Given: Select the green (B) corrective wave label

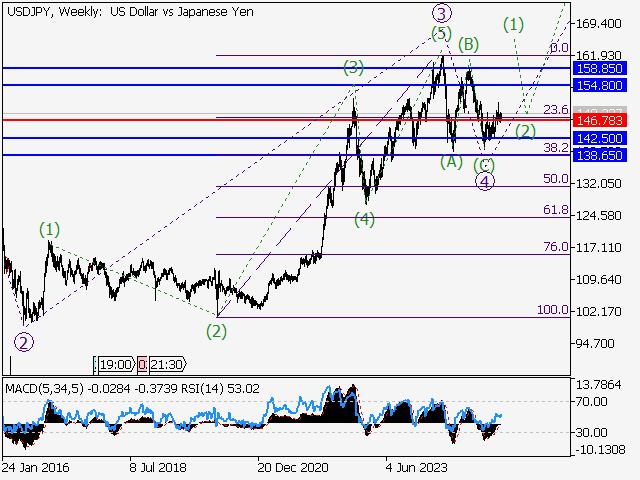Looking at the screenshot, I should 468,44.
